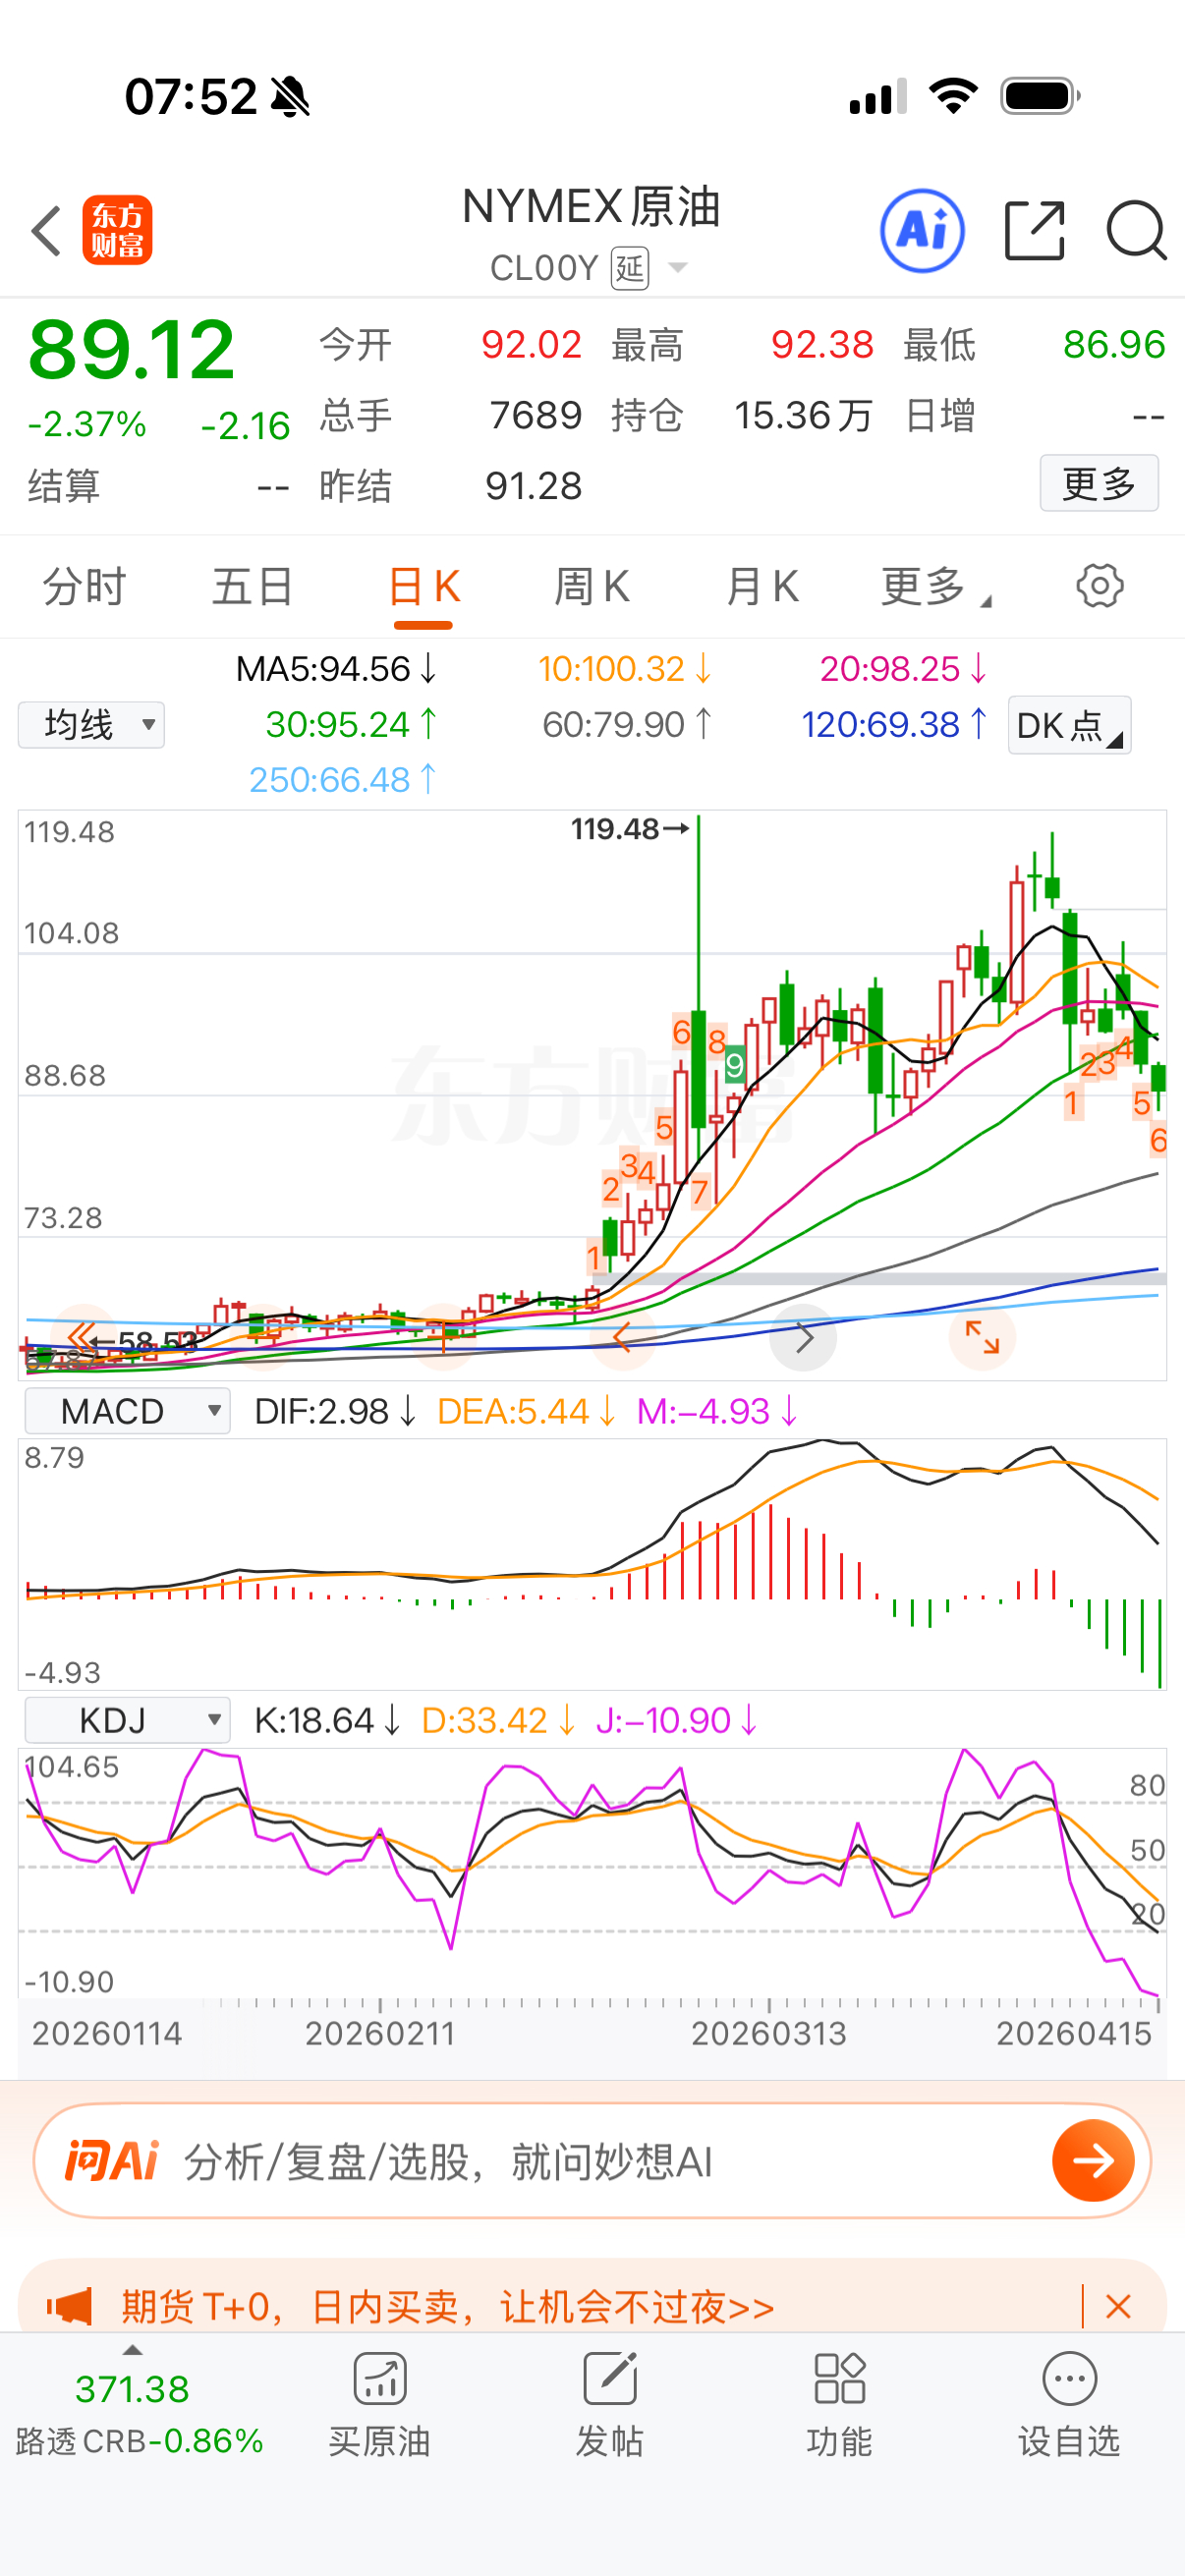
Task: Tap the megaphone announcement icon
Action: (69, 2307)
